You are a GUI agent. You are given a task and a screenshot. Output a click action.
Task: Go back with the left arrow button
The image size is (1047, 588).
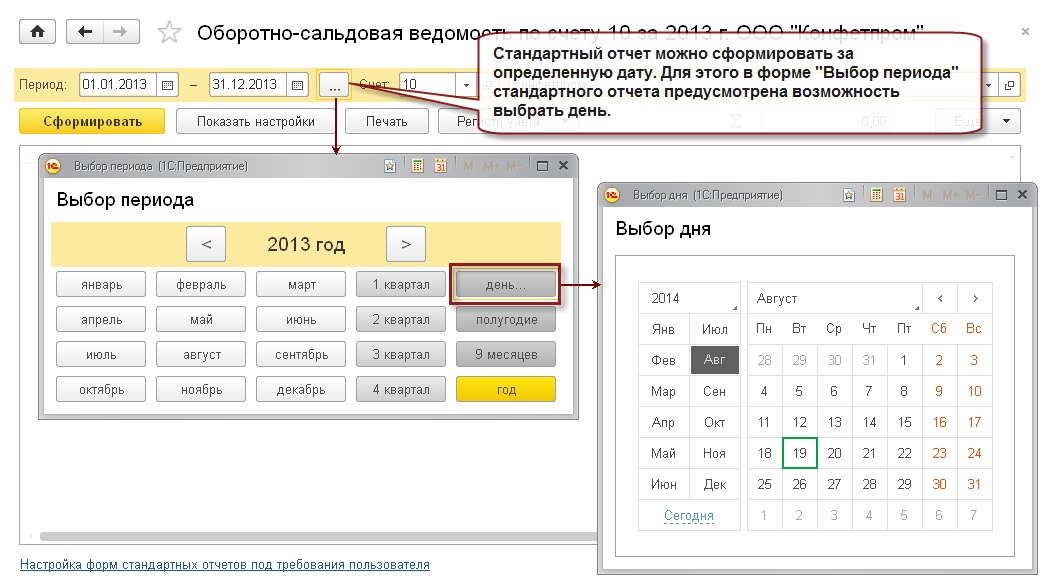(x=85, y=32)
